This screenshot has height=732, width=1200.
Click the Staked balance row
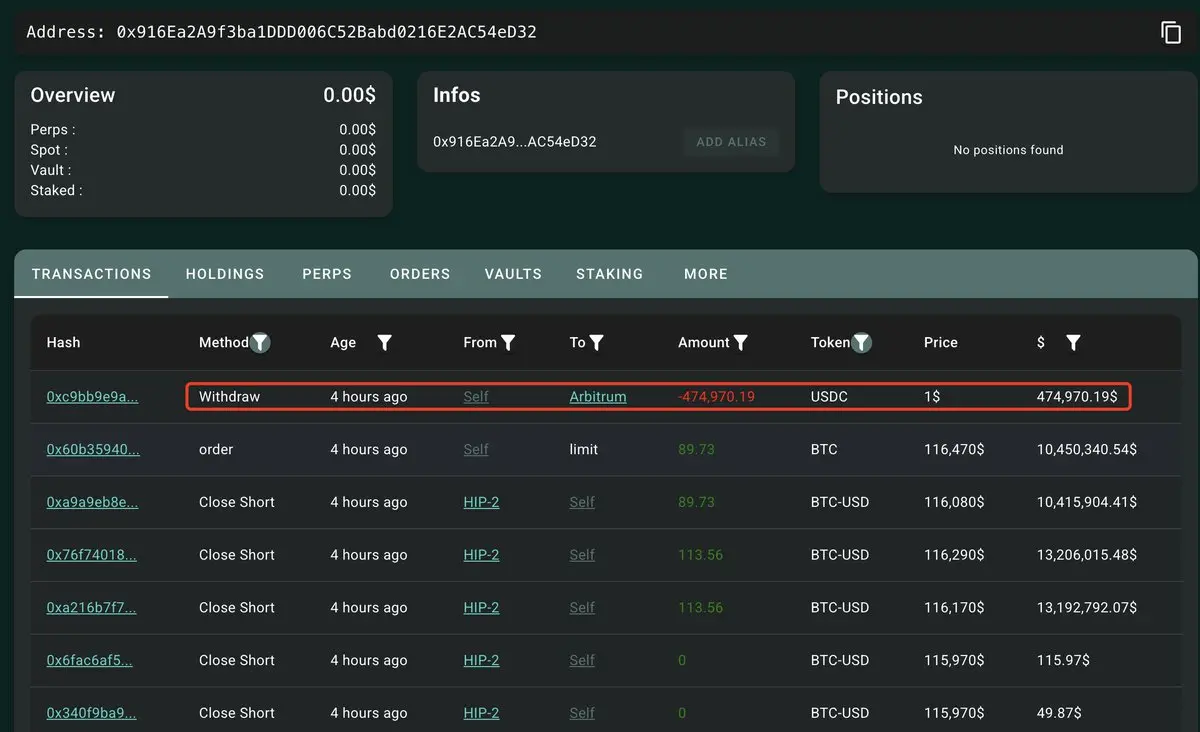pos(203,190)
